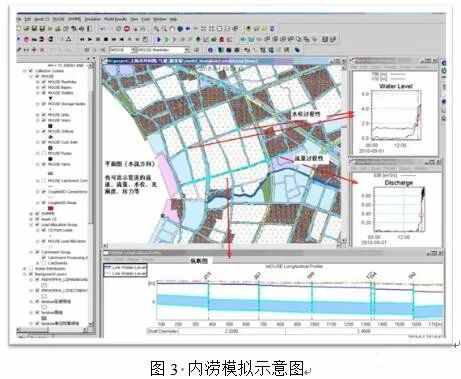Click the Water Level chart title
This screenshot has width=461, height=379.
click(x=396, y=86)
